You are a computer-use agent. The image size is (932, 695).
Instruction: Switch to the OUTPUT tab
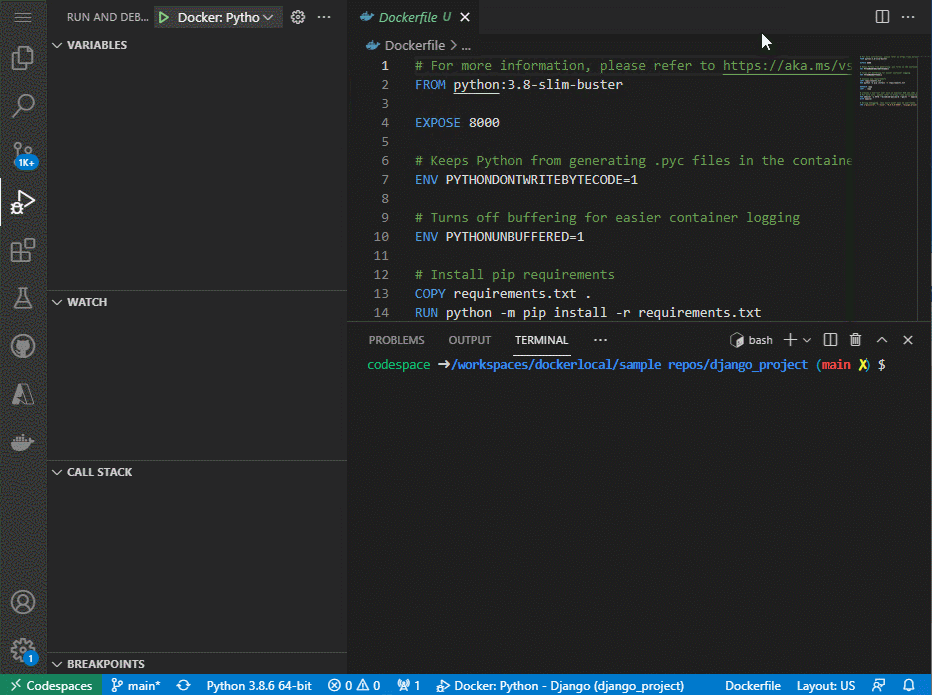470,340
